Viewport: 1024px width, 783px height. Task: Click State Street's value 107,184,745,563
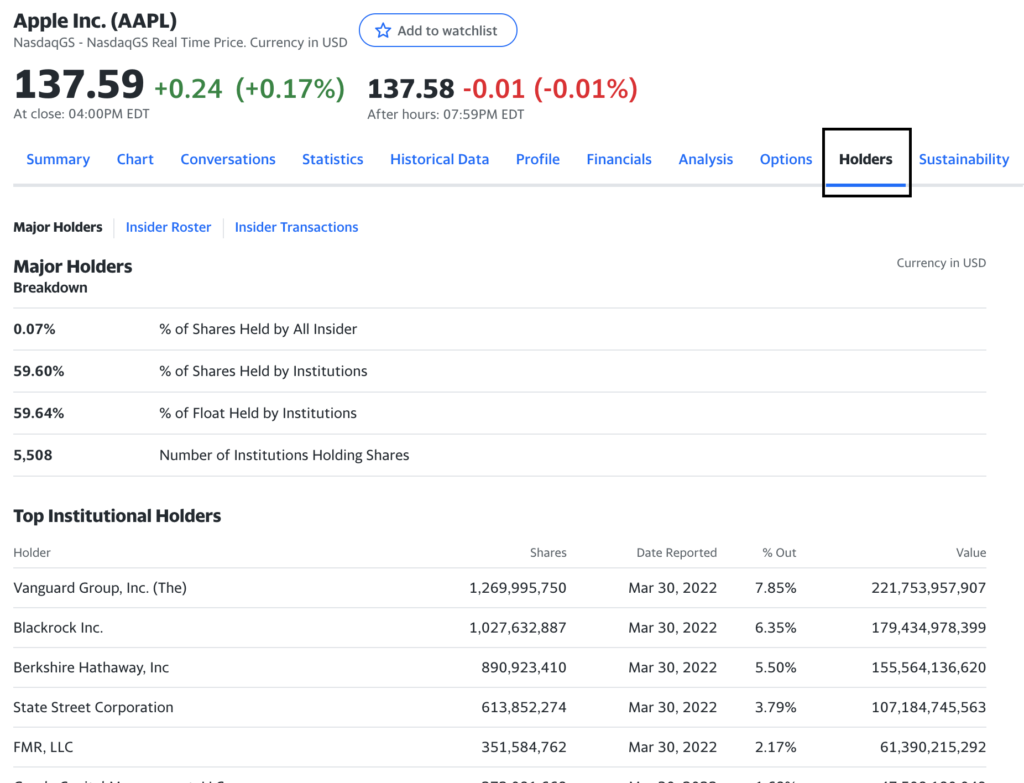[x=929, y=707]
